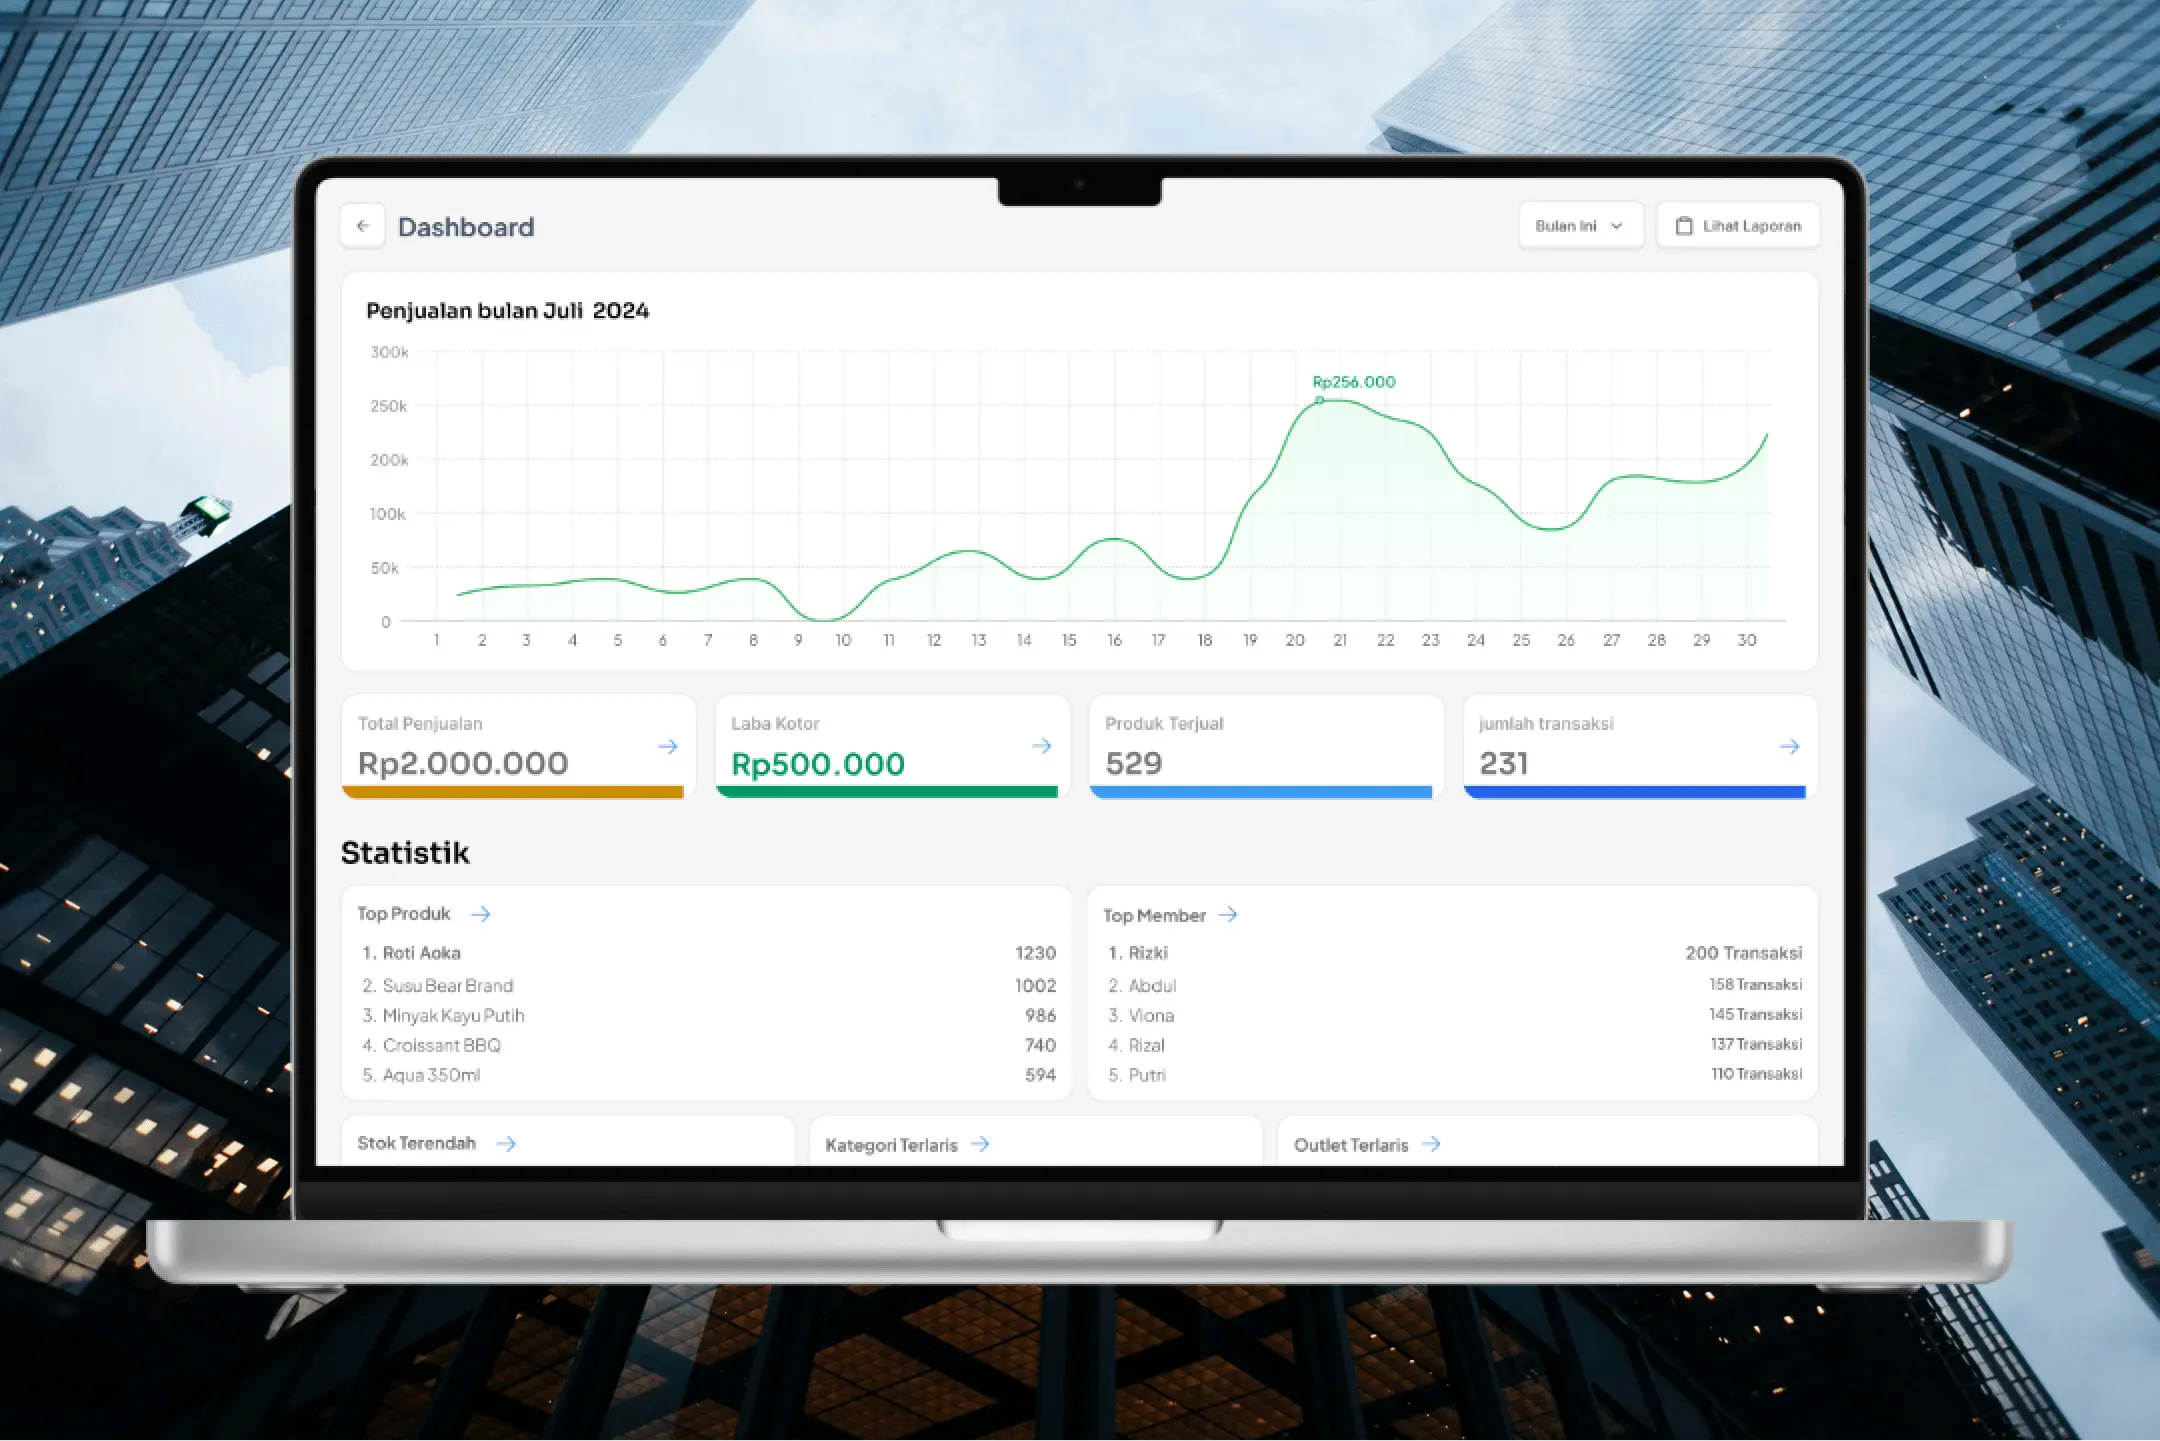This screenshot has width=2160, height=1441.
Task: Select Rizki in Top Member list
Action: (x=1147, y=953)
